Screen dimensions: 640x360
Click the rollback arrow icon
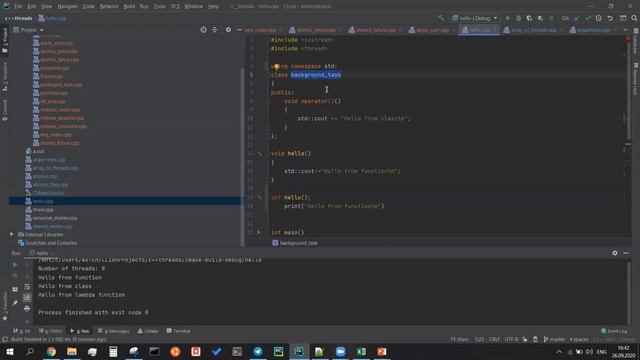(610, 18)
